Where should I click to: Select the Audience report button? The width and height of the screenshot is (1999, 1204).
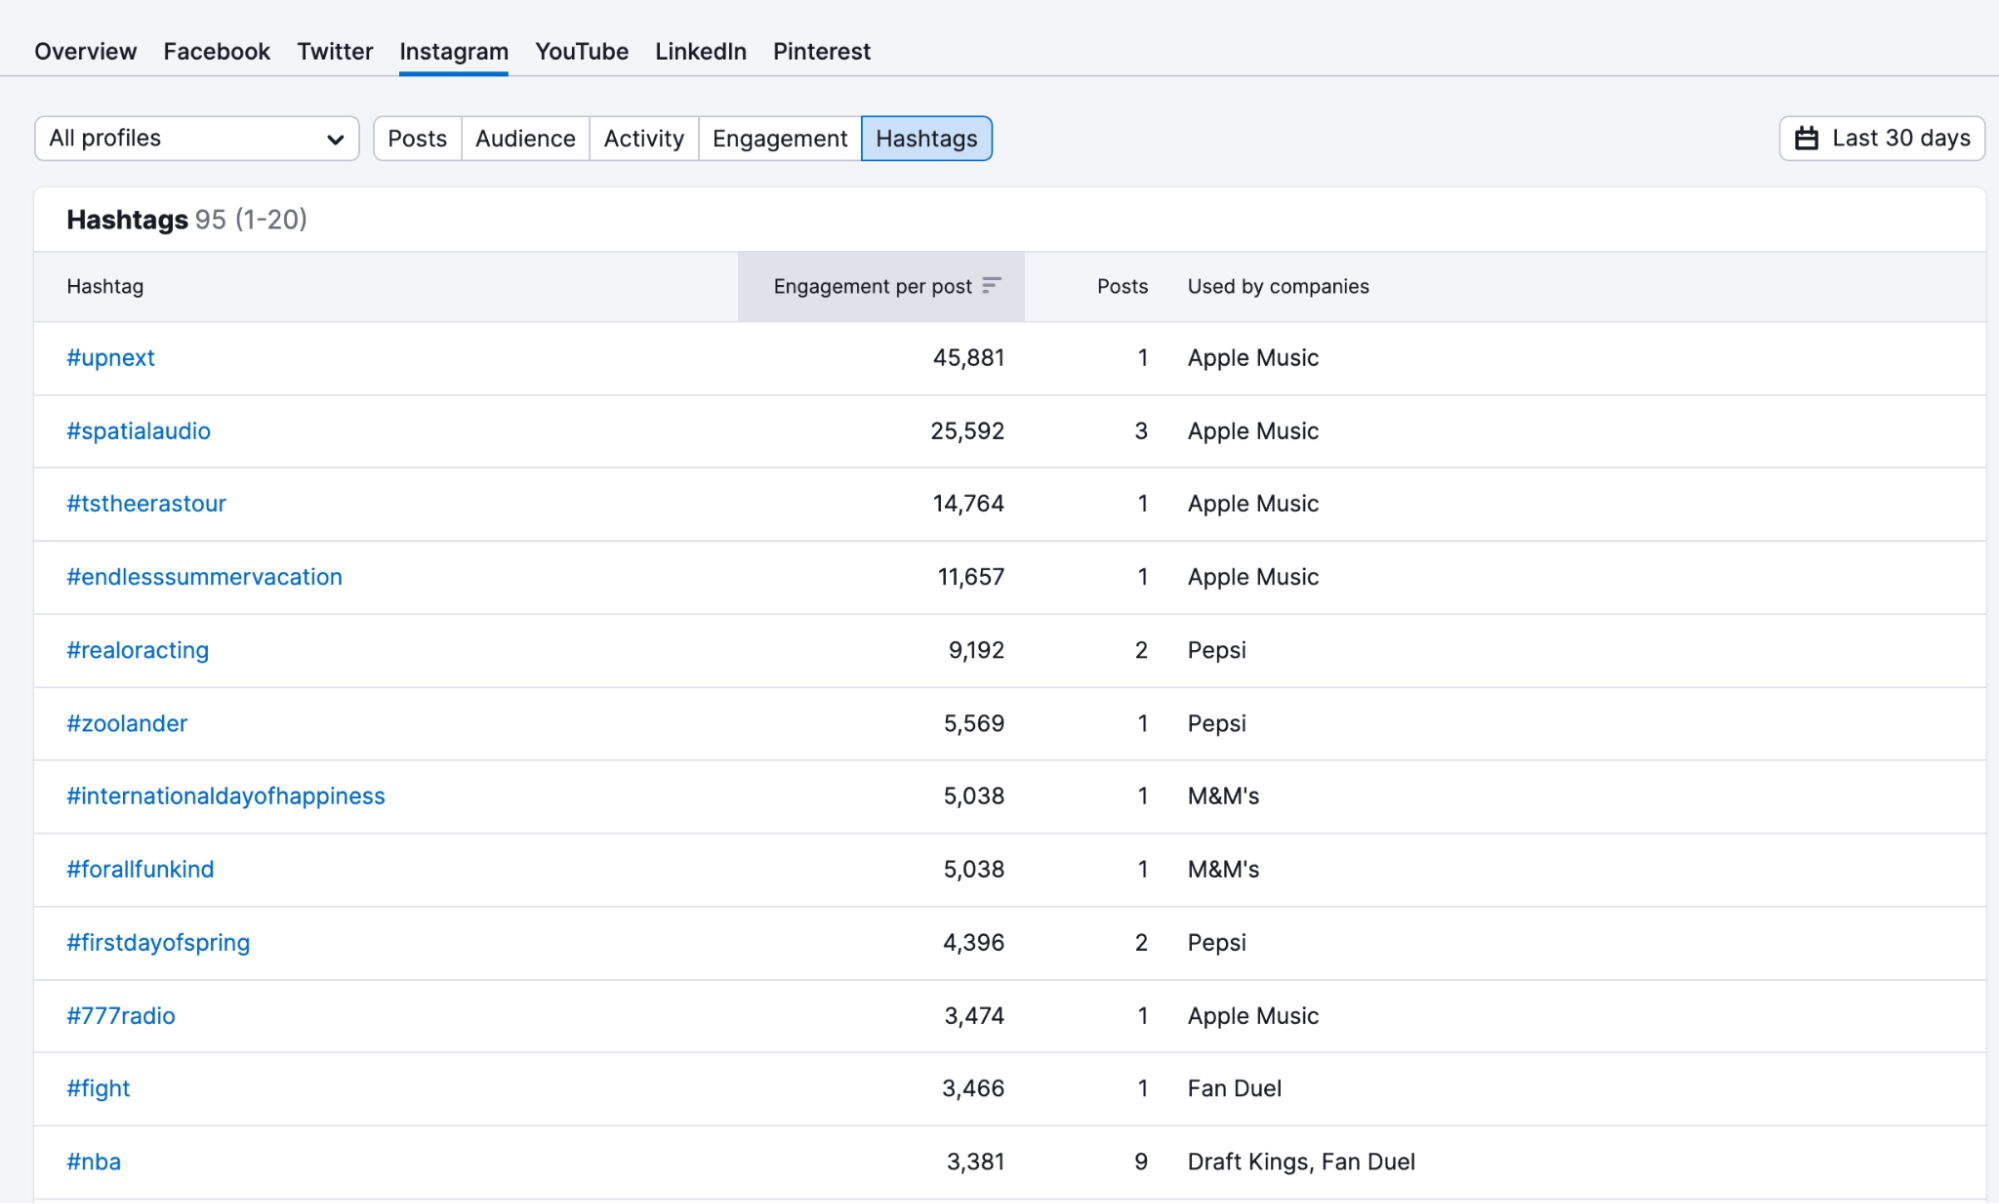coord(525,138)
